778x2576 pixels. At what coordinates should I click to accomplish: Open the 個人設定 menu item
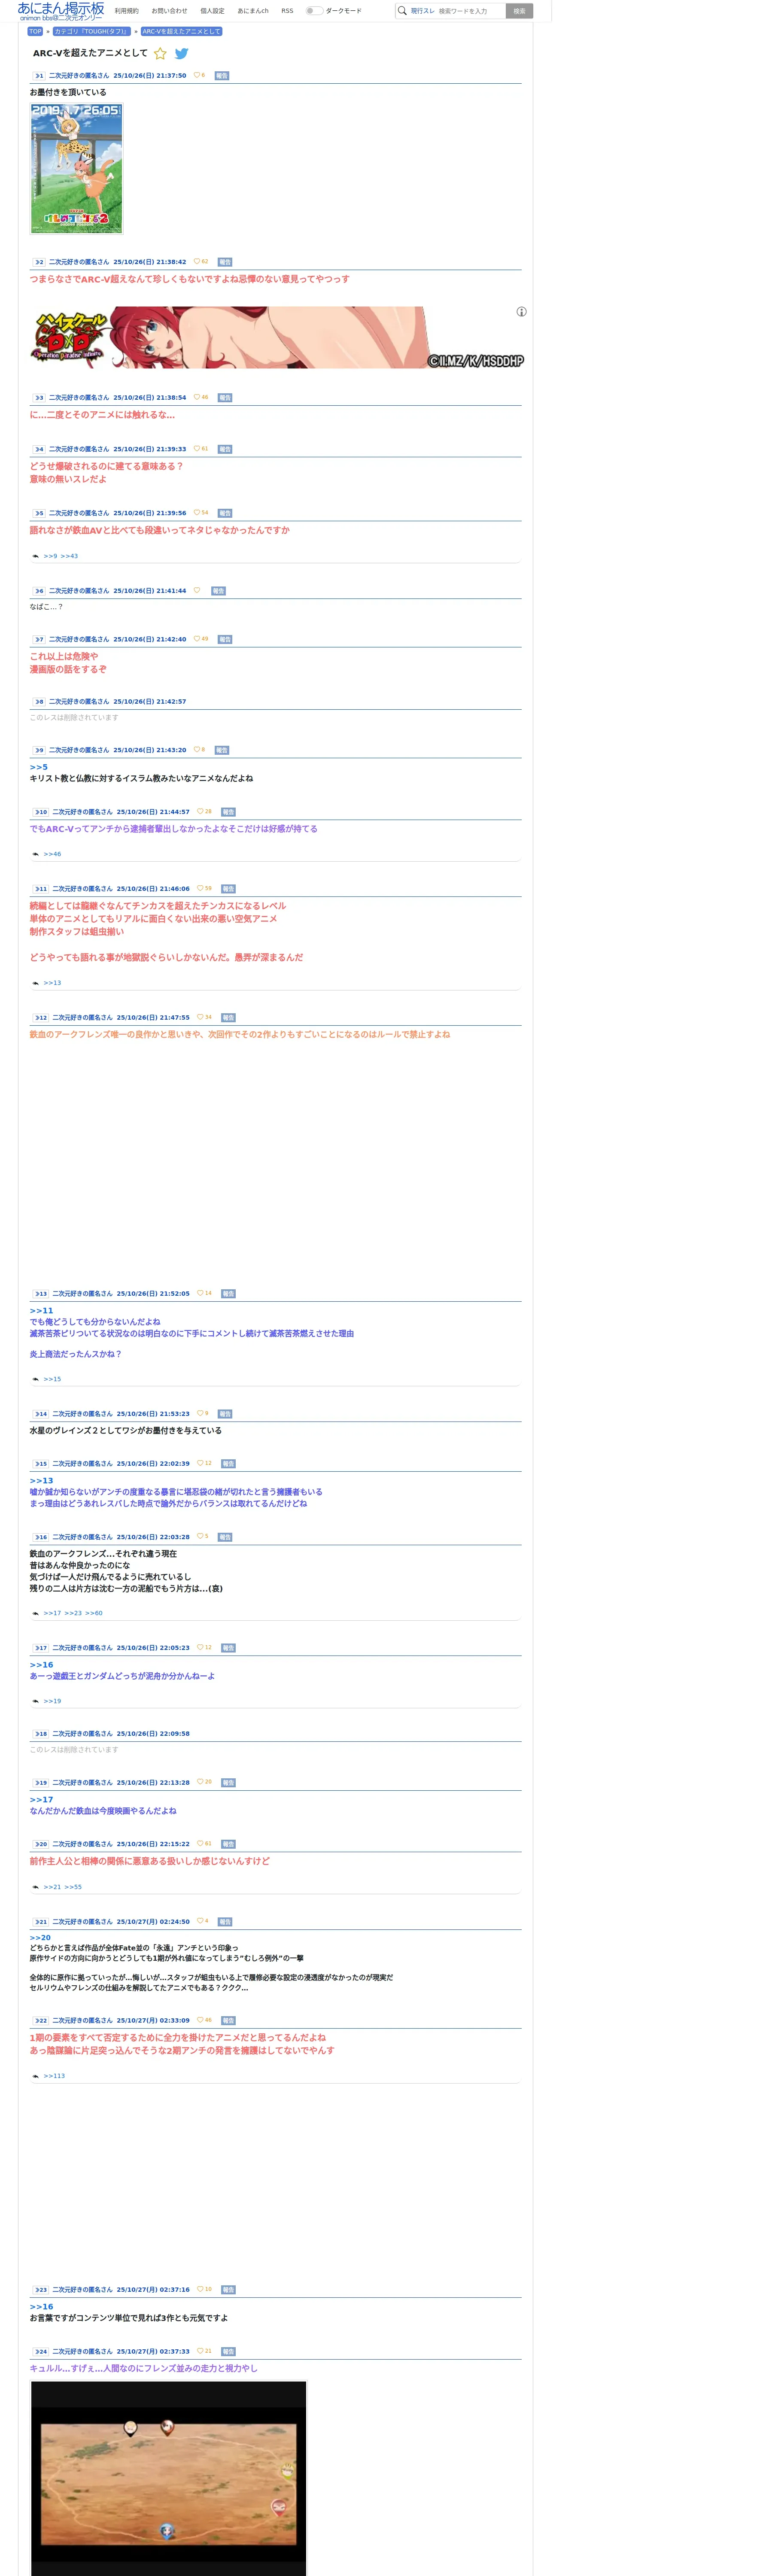click(212, 11)
